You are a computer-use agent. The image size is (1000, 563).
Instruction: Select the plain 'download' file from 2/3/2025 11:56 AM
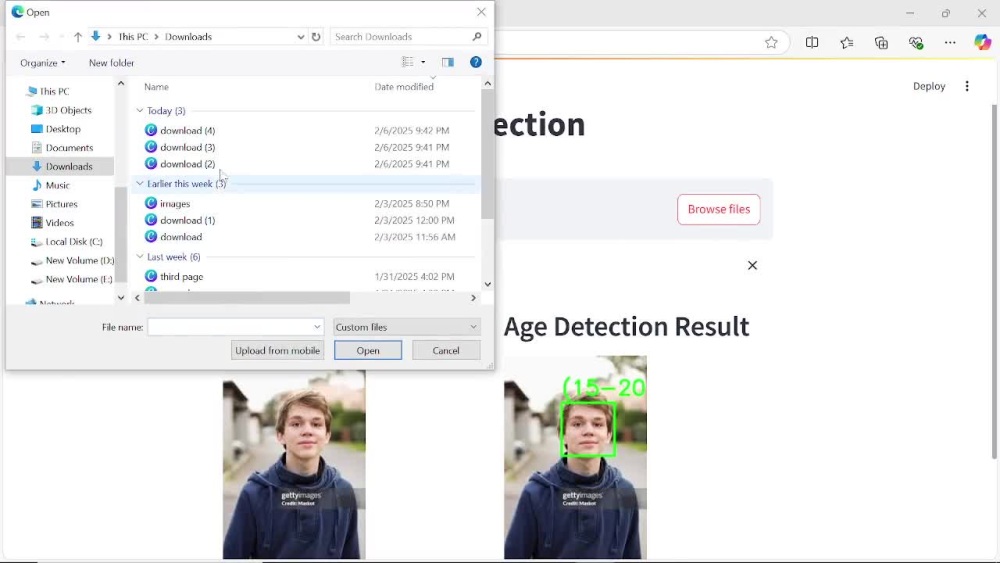pos(180,237)
